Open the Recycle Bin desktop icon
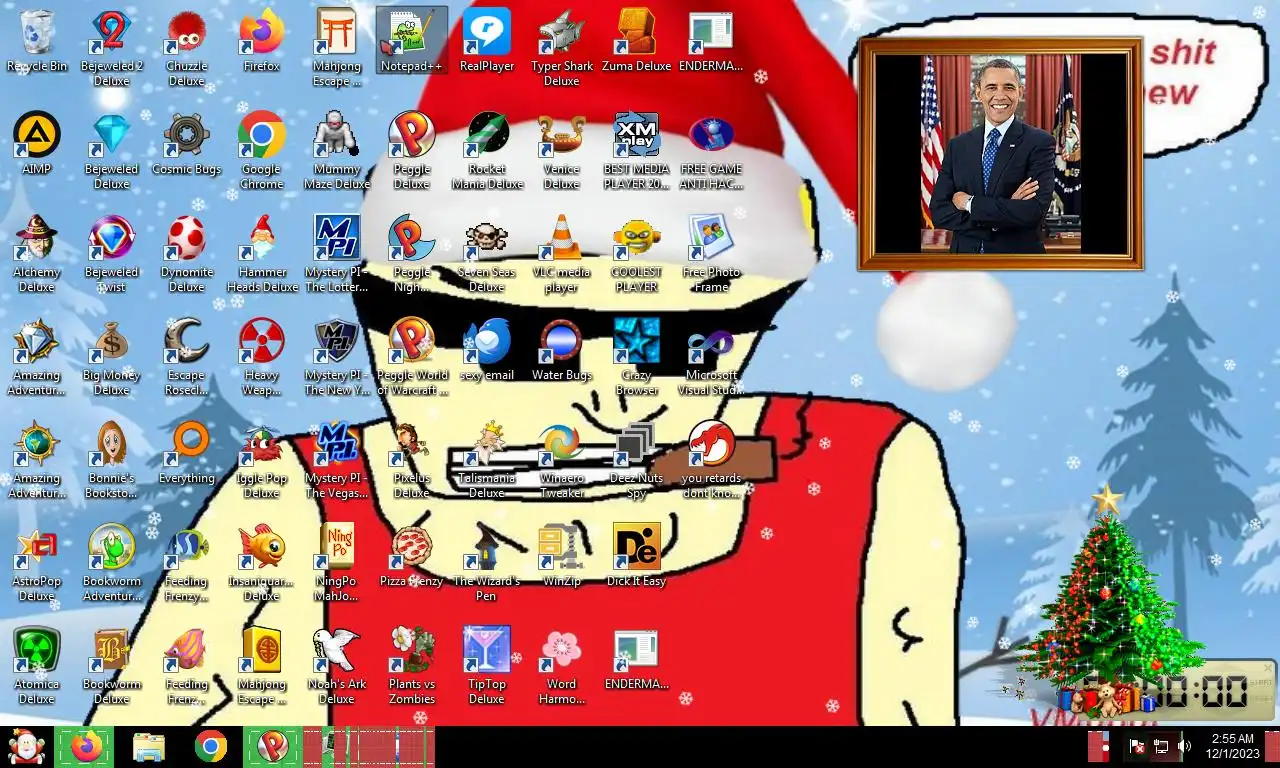The image size is (1280, 768). (37, 42)
